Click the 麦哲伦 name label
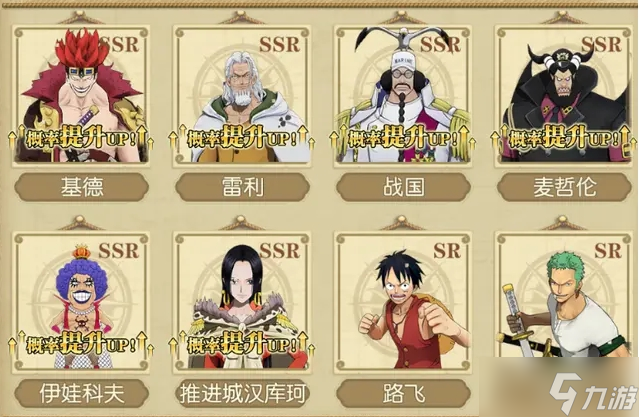The image size is (639, 417). click(564, 187)
